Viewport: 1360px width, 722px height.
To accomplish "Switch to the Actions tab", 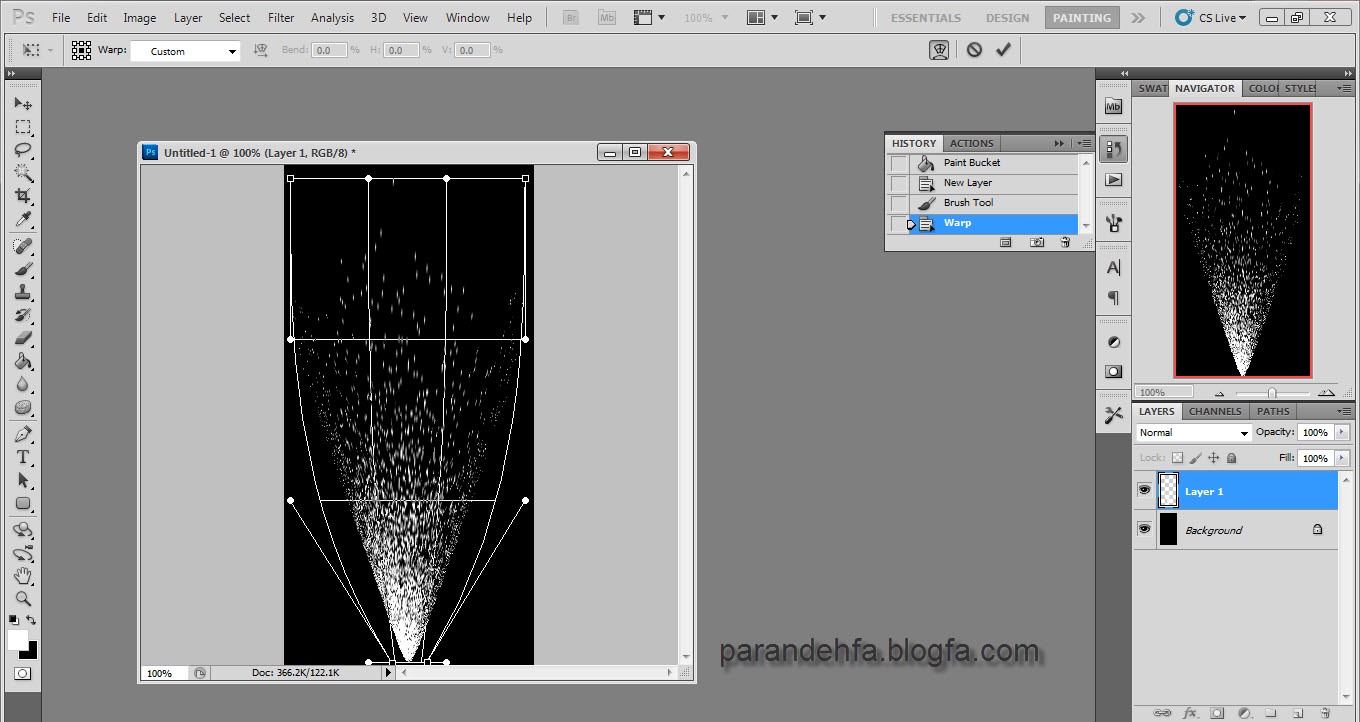I will click(x=971, y=143).
